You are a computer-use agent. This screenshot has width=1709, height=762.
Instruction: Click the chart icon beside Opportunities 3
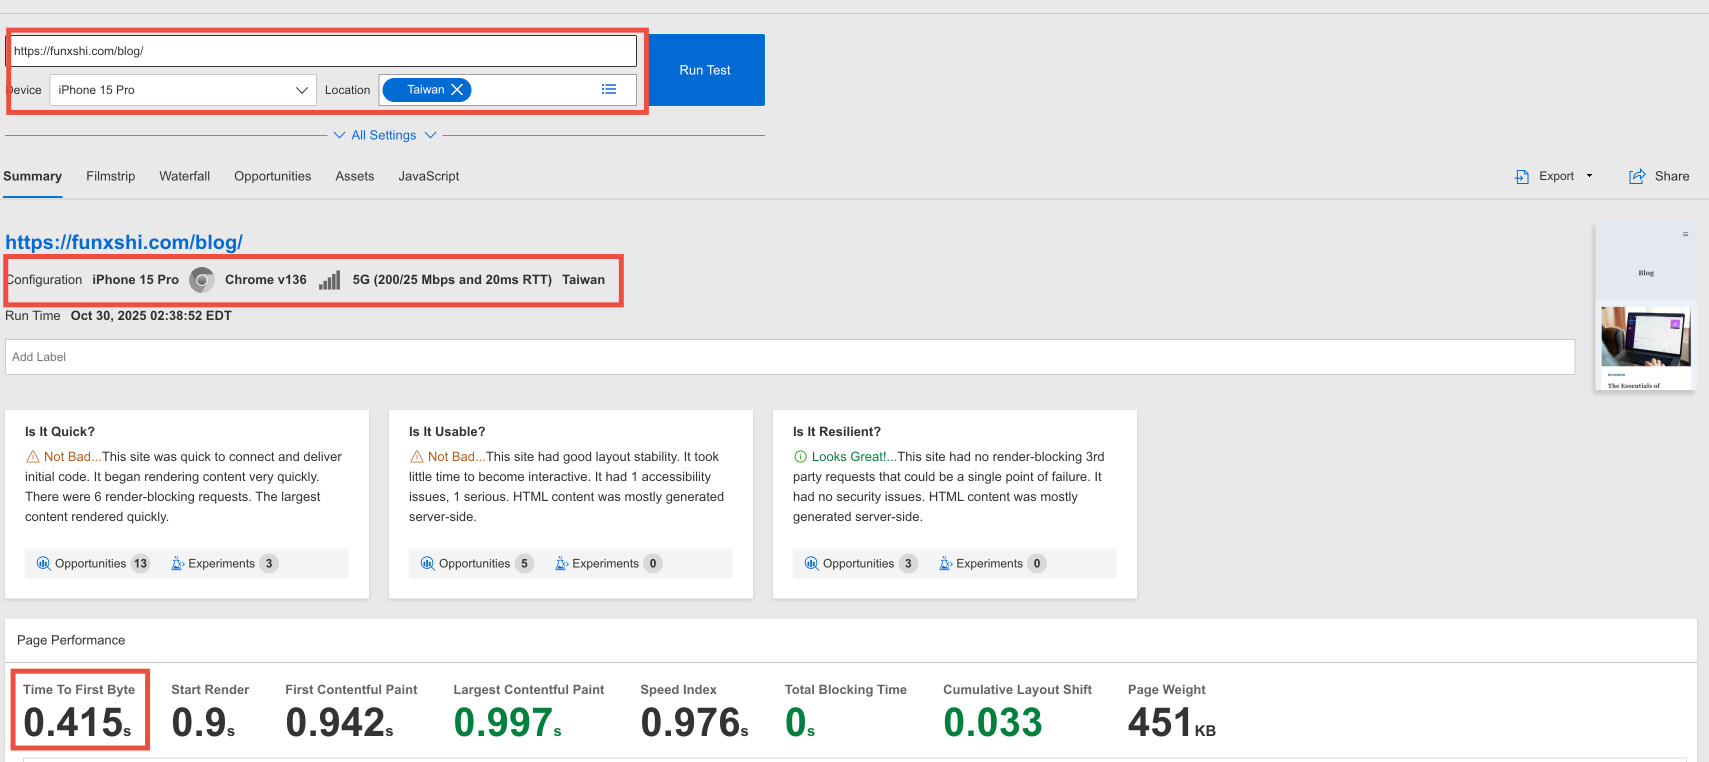(x=811, y=564)
